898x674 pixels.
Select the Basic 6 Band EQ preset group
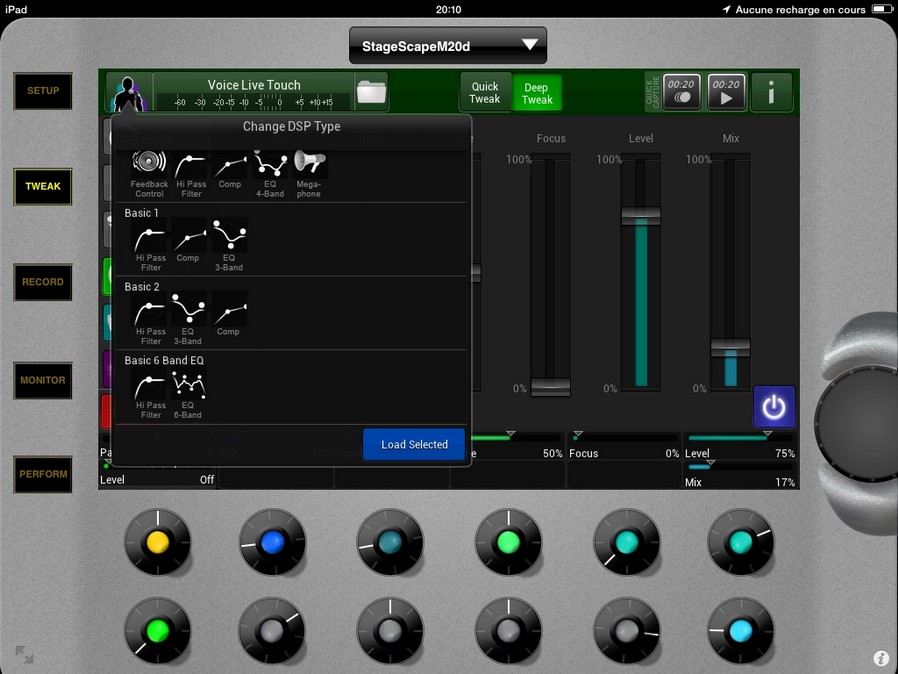tap(164, 360)
